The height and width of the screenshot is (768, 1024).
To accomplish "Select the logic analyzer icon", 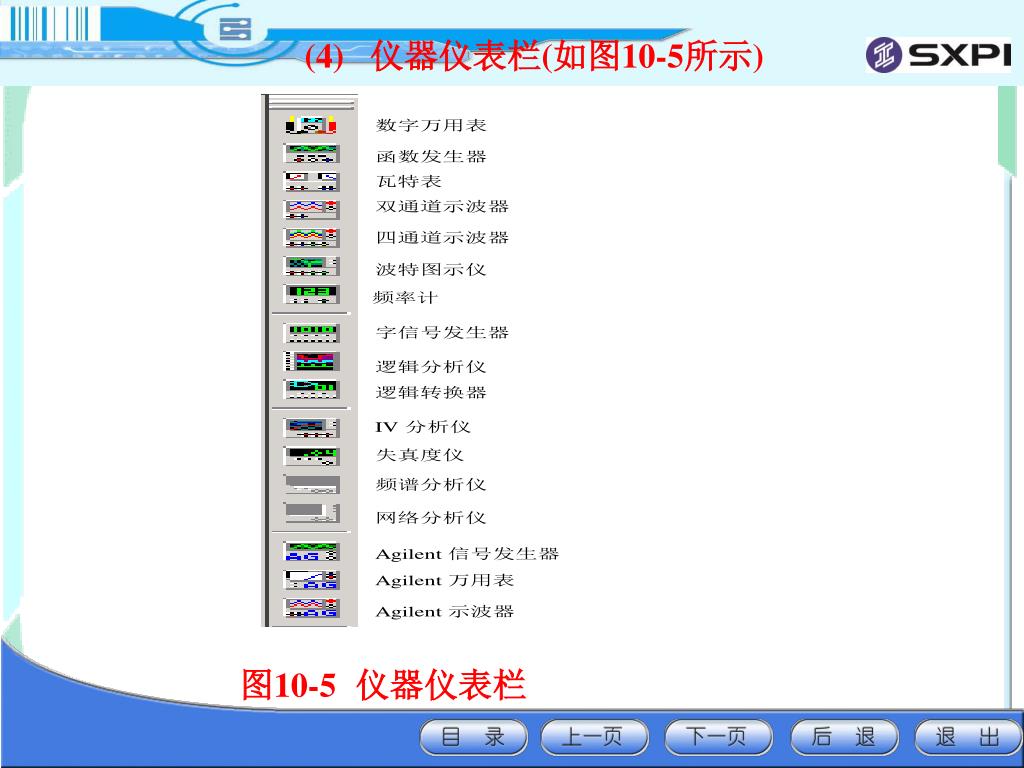I will (311, 361).
